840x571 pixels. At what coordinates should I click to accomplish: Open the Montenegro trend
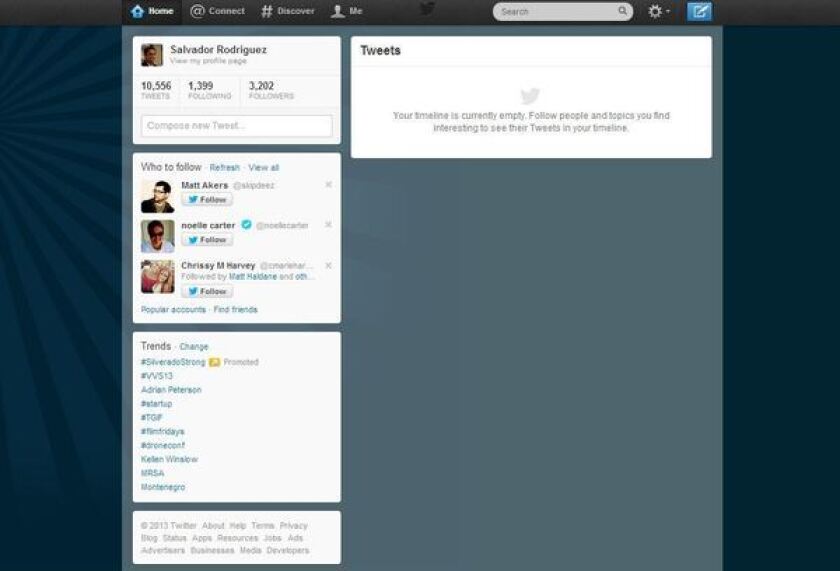coord(163,487)
